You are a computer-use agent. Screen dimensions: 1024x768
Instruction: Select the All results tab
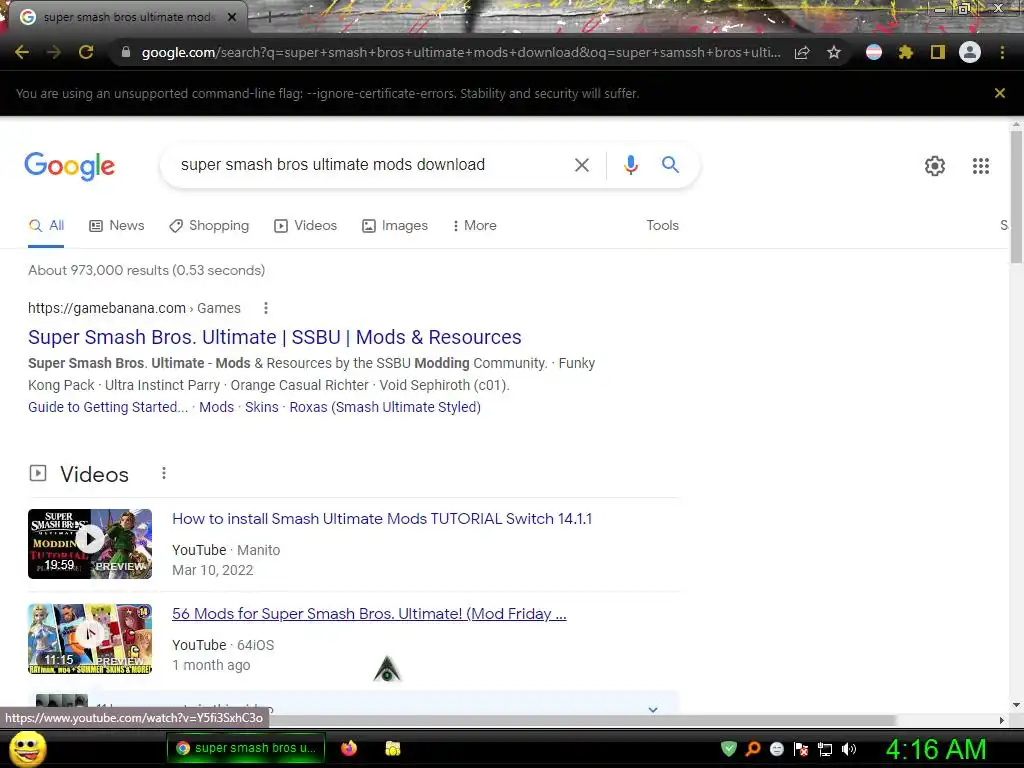46,226
